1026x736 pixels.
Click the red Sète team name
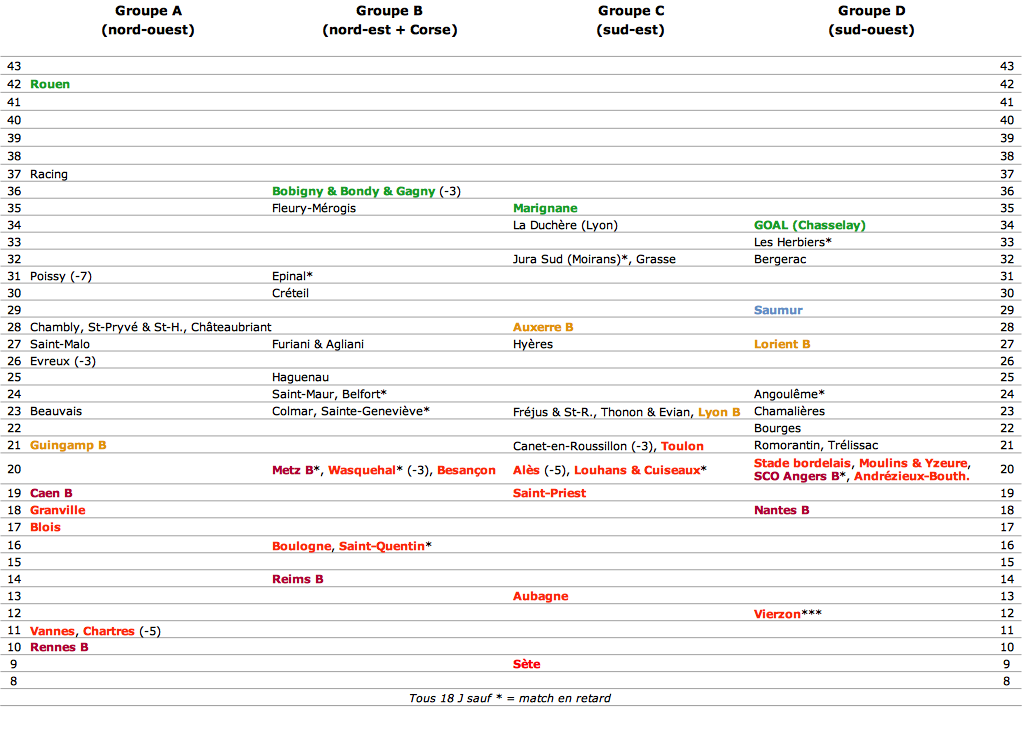(527, 664)
